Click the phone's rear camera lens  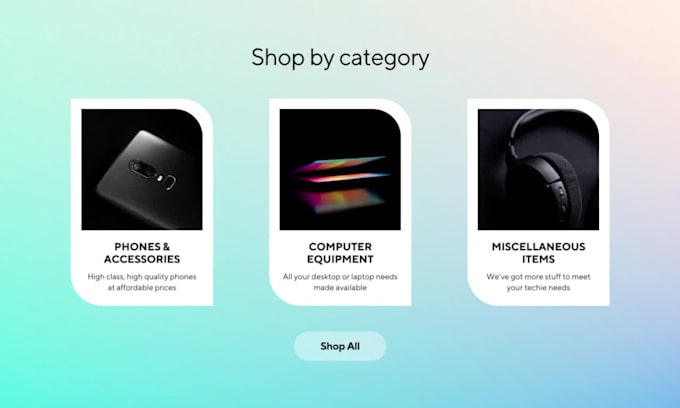pyautogui.click(x=137, y=166)
